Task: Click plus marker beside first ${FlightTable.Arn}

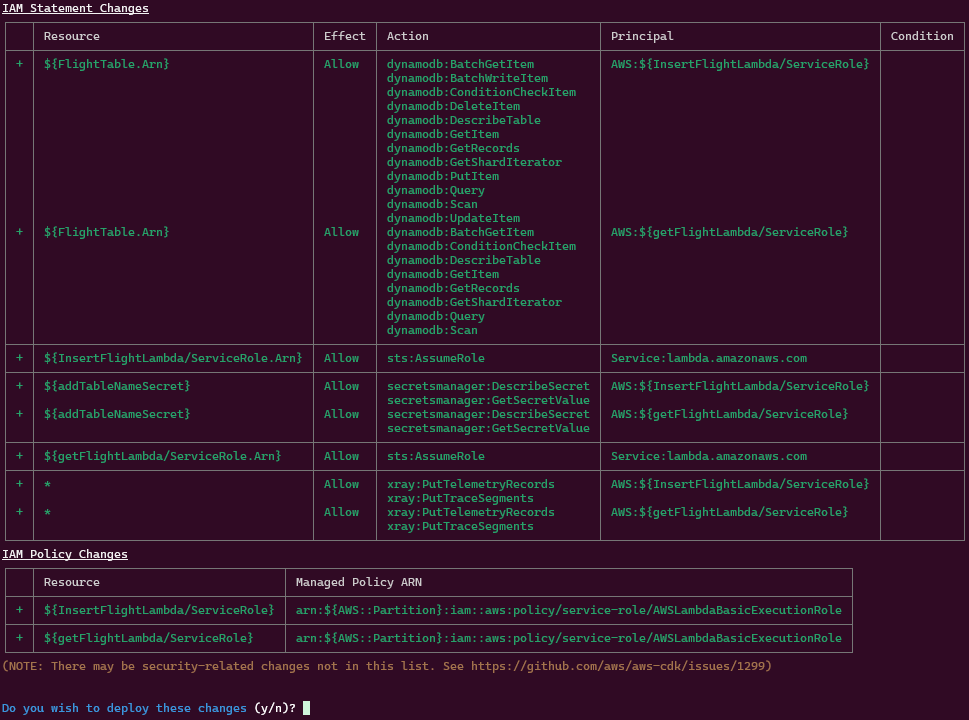Action: point(20,64)
